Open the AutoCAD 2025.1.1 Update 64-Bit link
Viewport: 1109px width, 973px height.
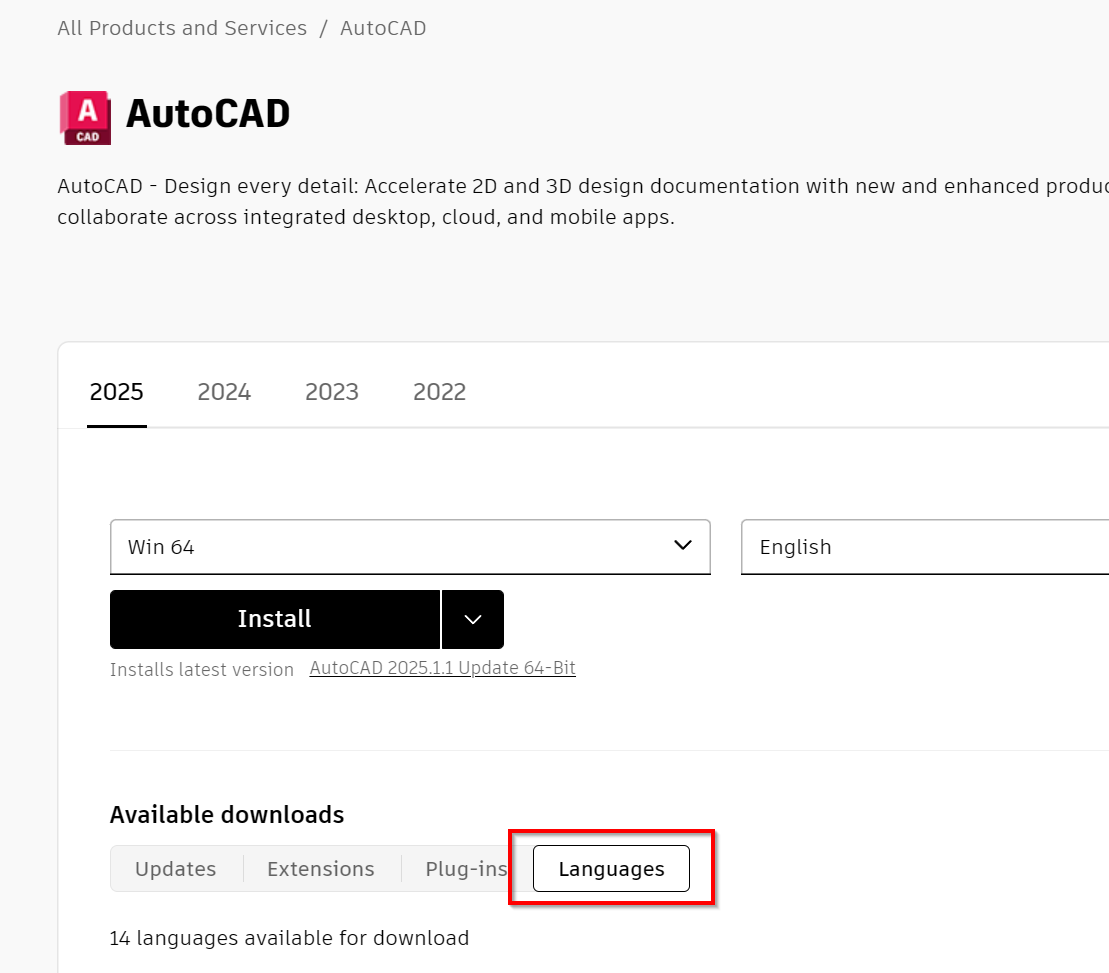tap(442, 667)
